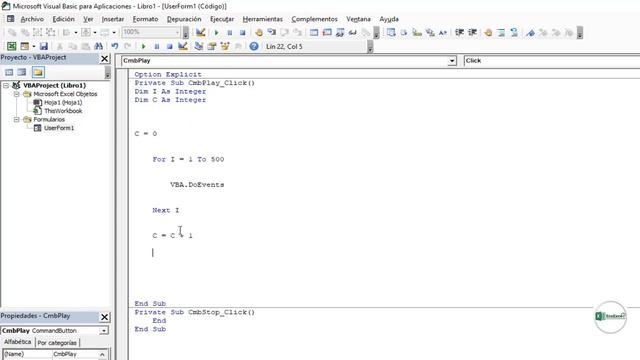Open Object Browser toolbar icon
The width and height of the screenshot is (640, 360).
(x=225, y=47)
